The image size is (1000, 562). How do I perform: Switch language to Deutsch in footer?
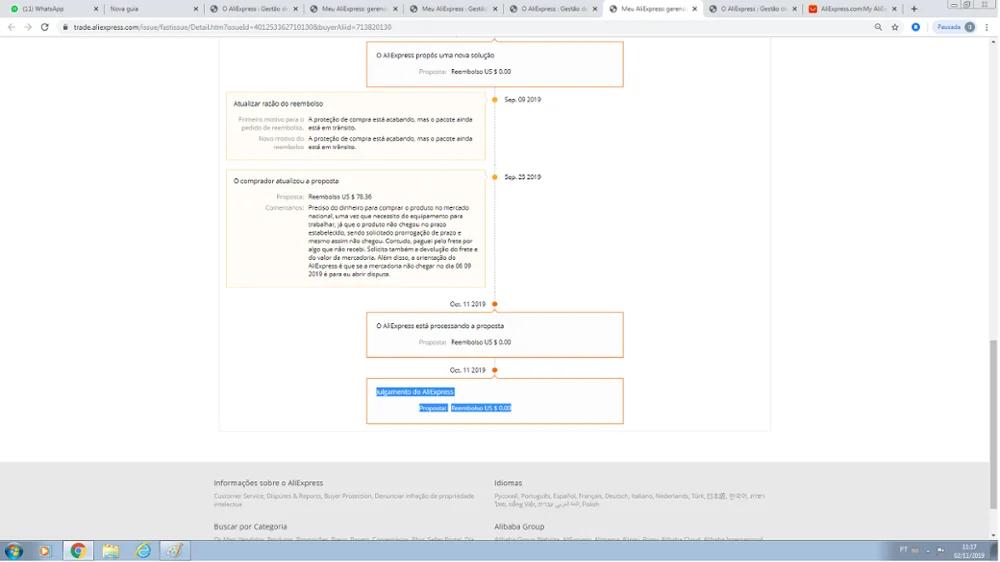pos(616,496)
